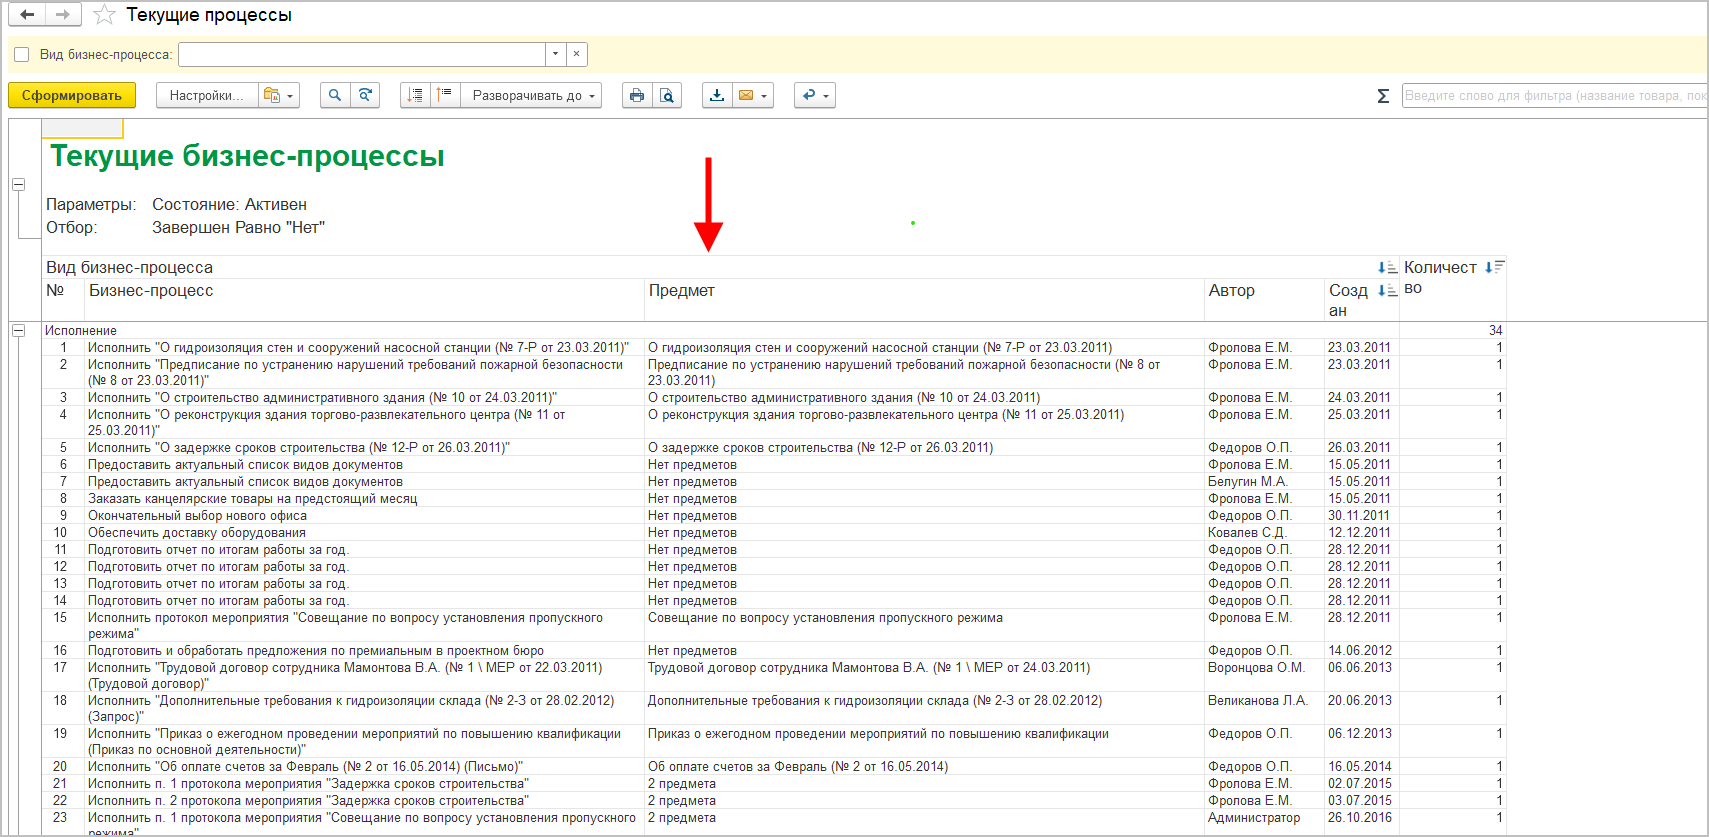1709x837 pixels.
Task: Click the print icon
Action: click(637, 95)
